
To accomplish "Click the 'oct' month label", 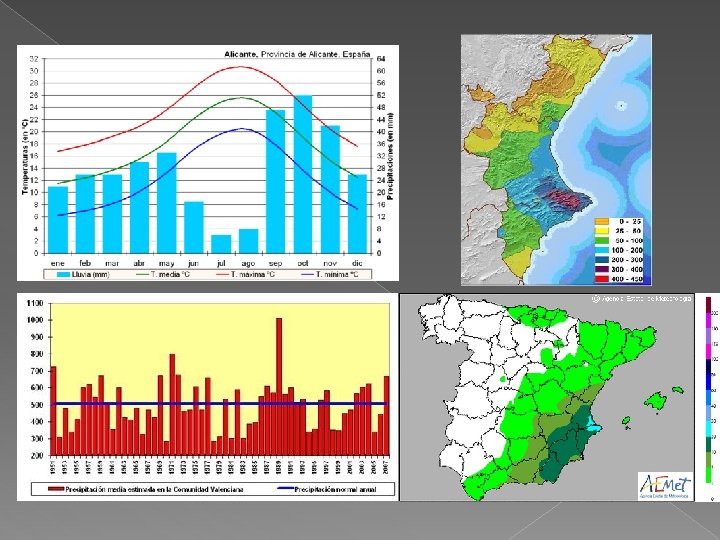I will click(303, 264).
